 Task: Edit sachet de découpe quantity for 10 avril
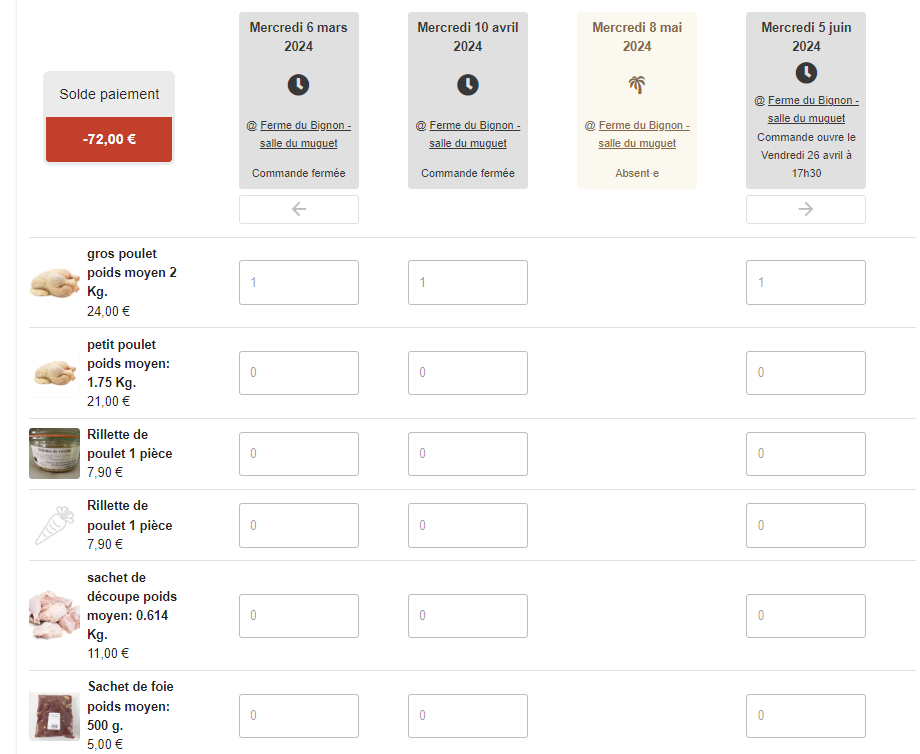coord(468,615)
